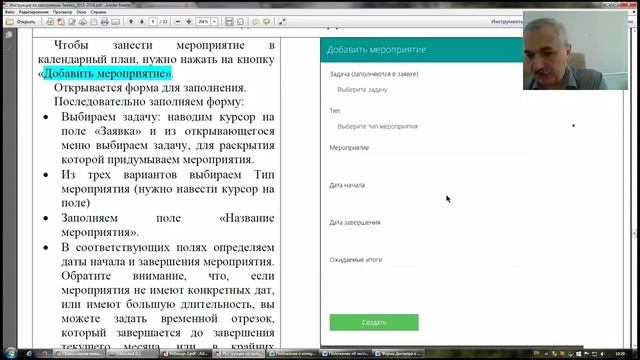Go to next page with down arrow
The image size is (640, 360).
click(x=142, y=22)
